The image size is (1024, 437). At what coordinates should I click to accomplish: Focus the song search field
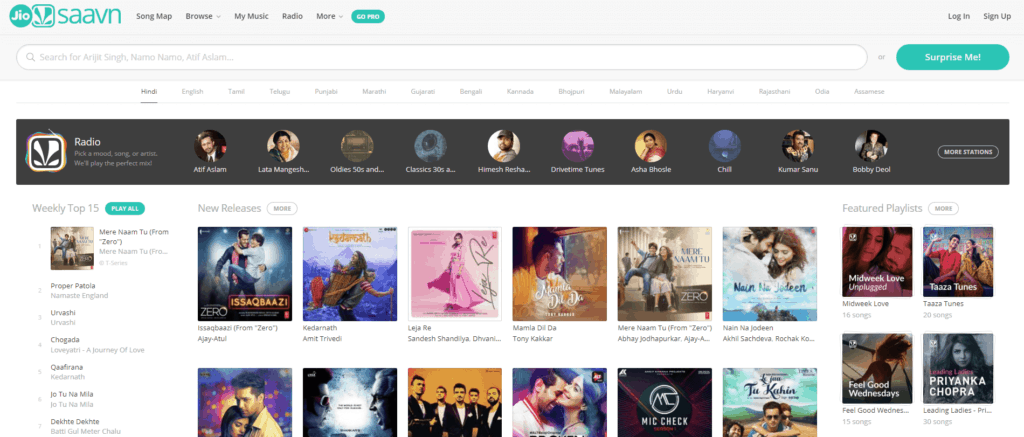pyautogui.click(x=441, y=57)
